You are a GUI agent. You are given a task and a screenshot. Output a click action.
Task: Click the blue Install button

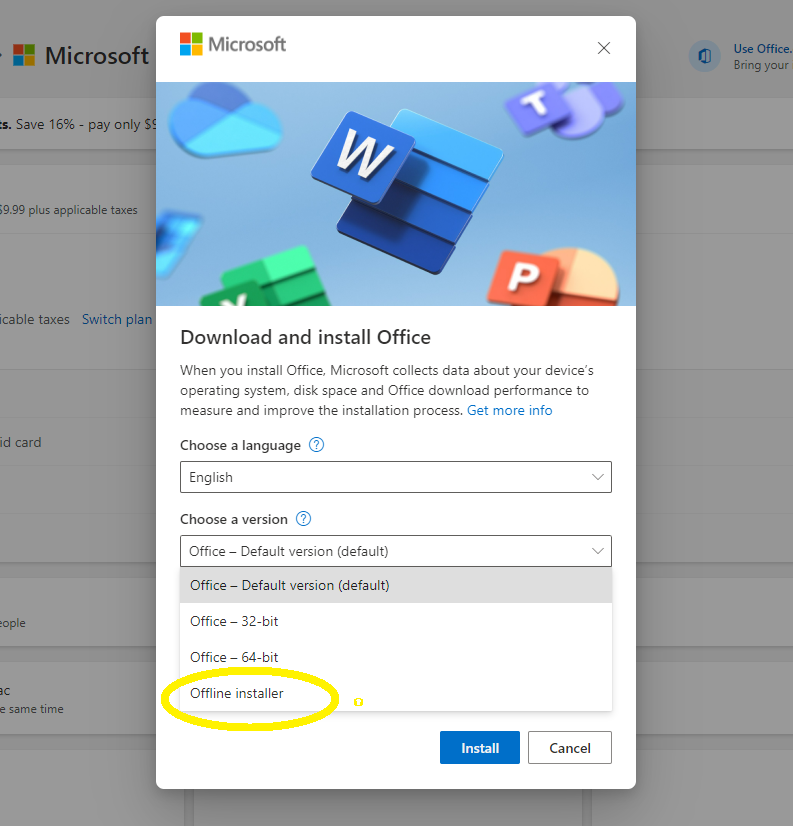pyautogui.click(x=479, y=748)
